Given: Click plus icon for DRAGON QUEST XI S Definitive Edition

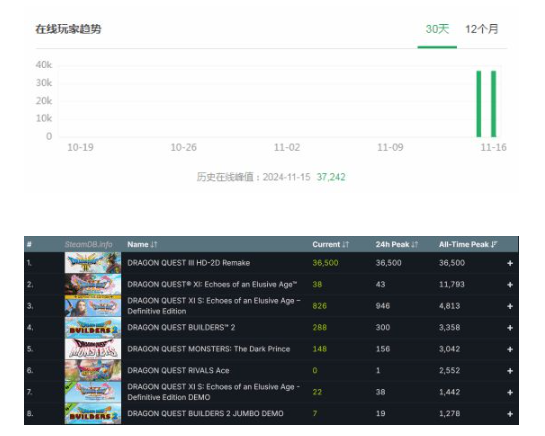Looking at the screenshot, I should coord(510,306).
